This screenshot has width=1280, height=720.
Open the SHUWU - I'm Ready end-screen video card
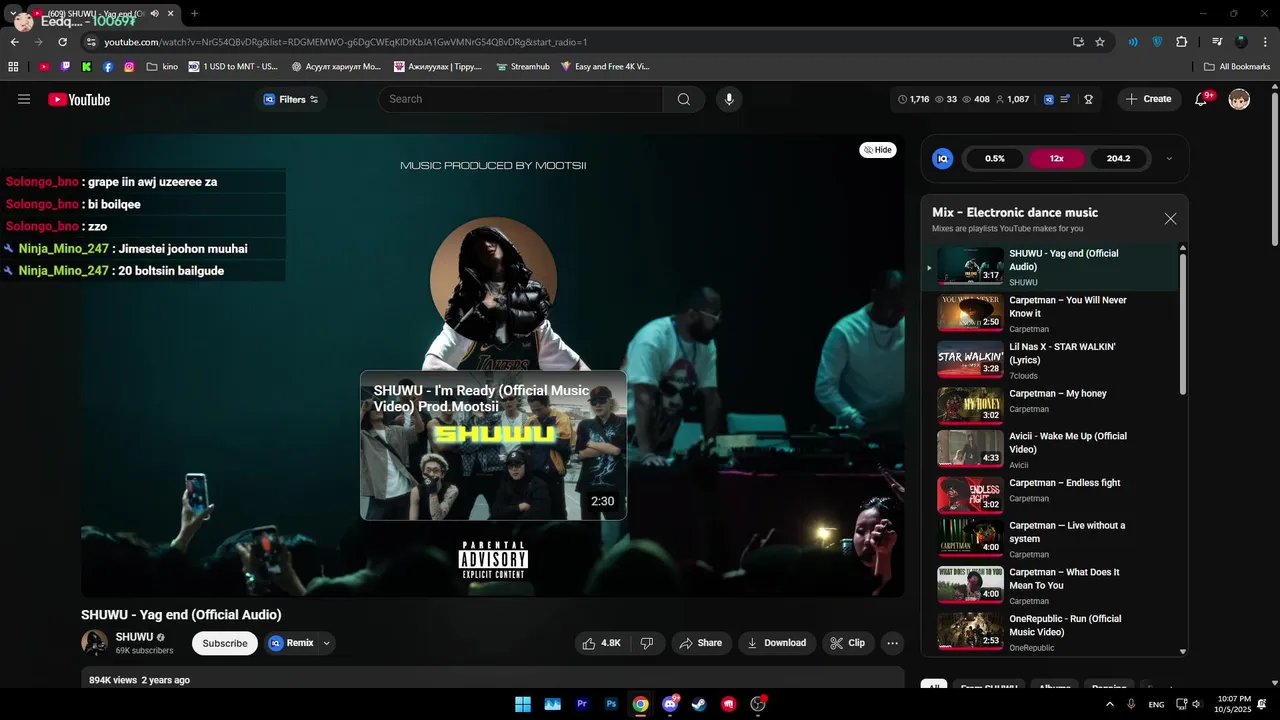[x=493, y=445]
